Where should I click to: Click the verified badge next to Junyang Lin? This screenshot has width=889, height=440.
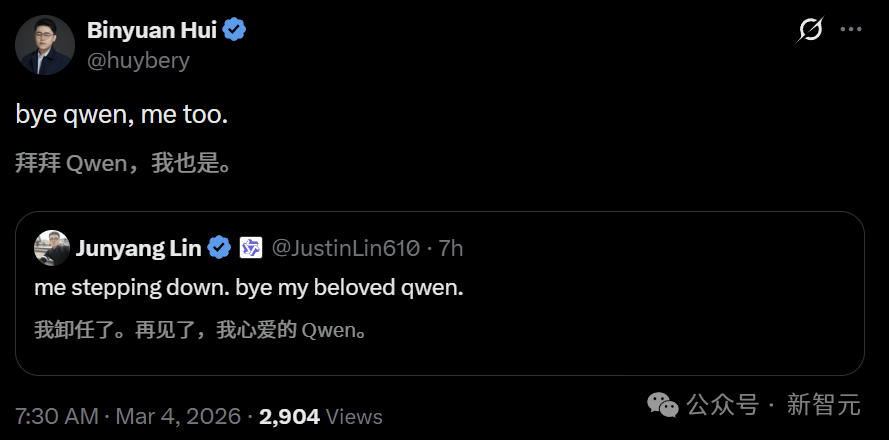pyautogui.click(x=220, y=248)
